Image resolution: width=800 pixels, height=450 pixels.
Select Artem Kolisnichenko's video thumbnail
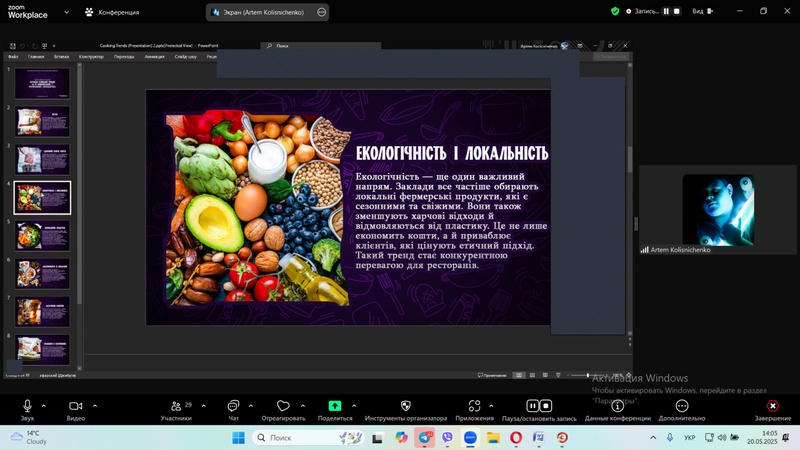click(x=717, y=210)
